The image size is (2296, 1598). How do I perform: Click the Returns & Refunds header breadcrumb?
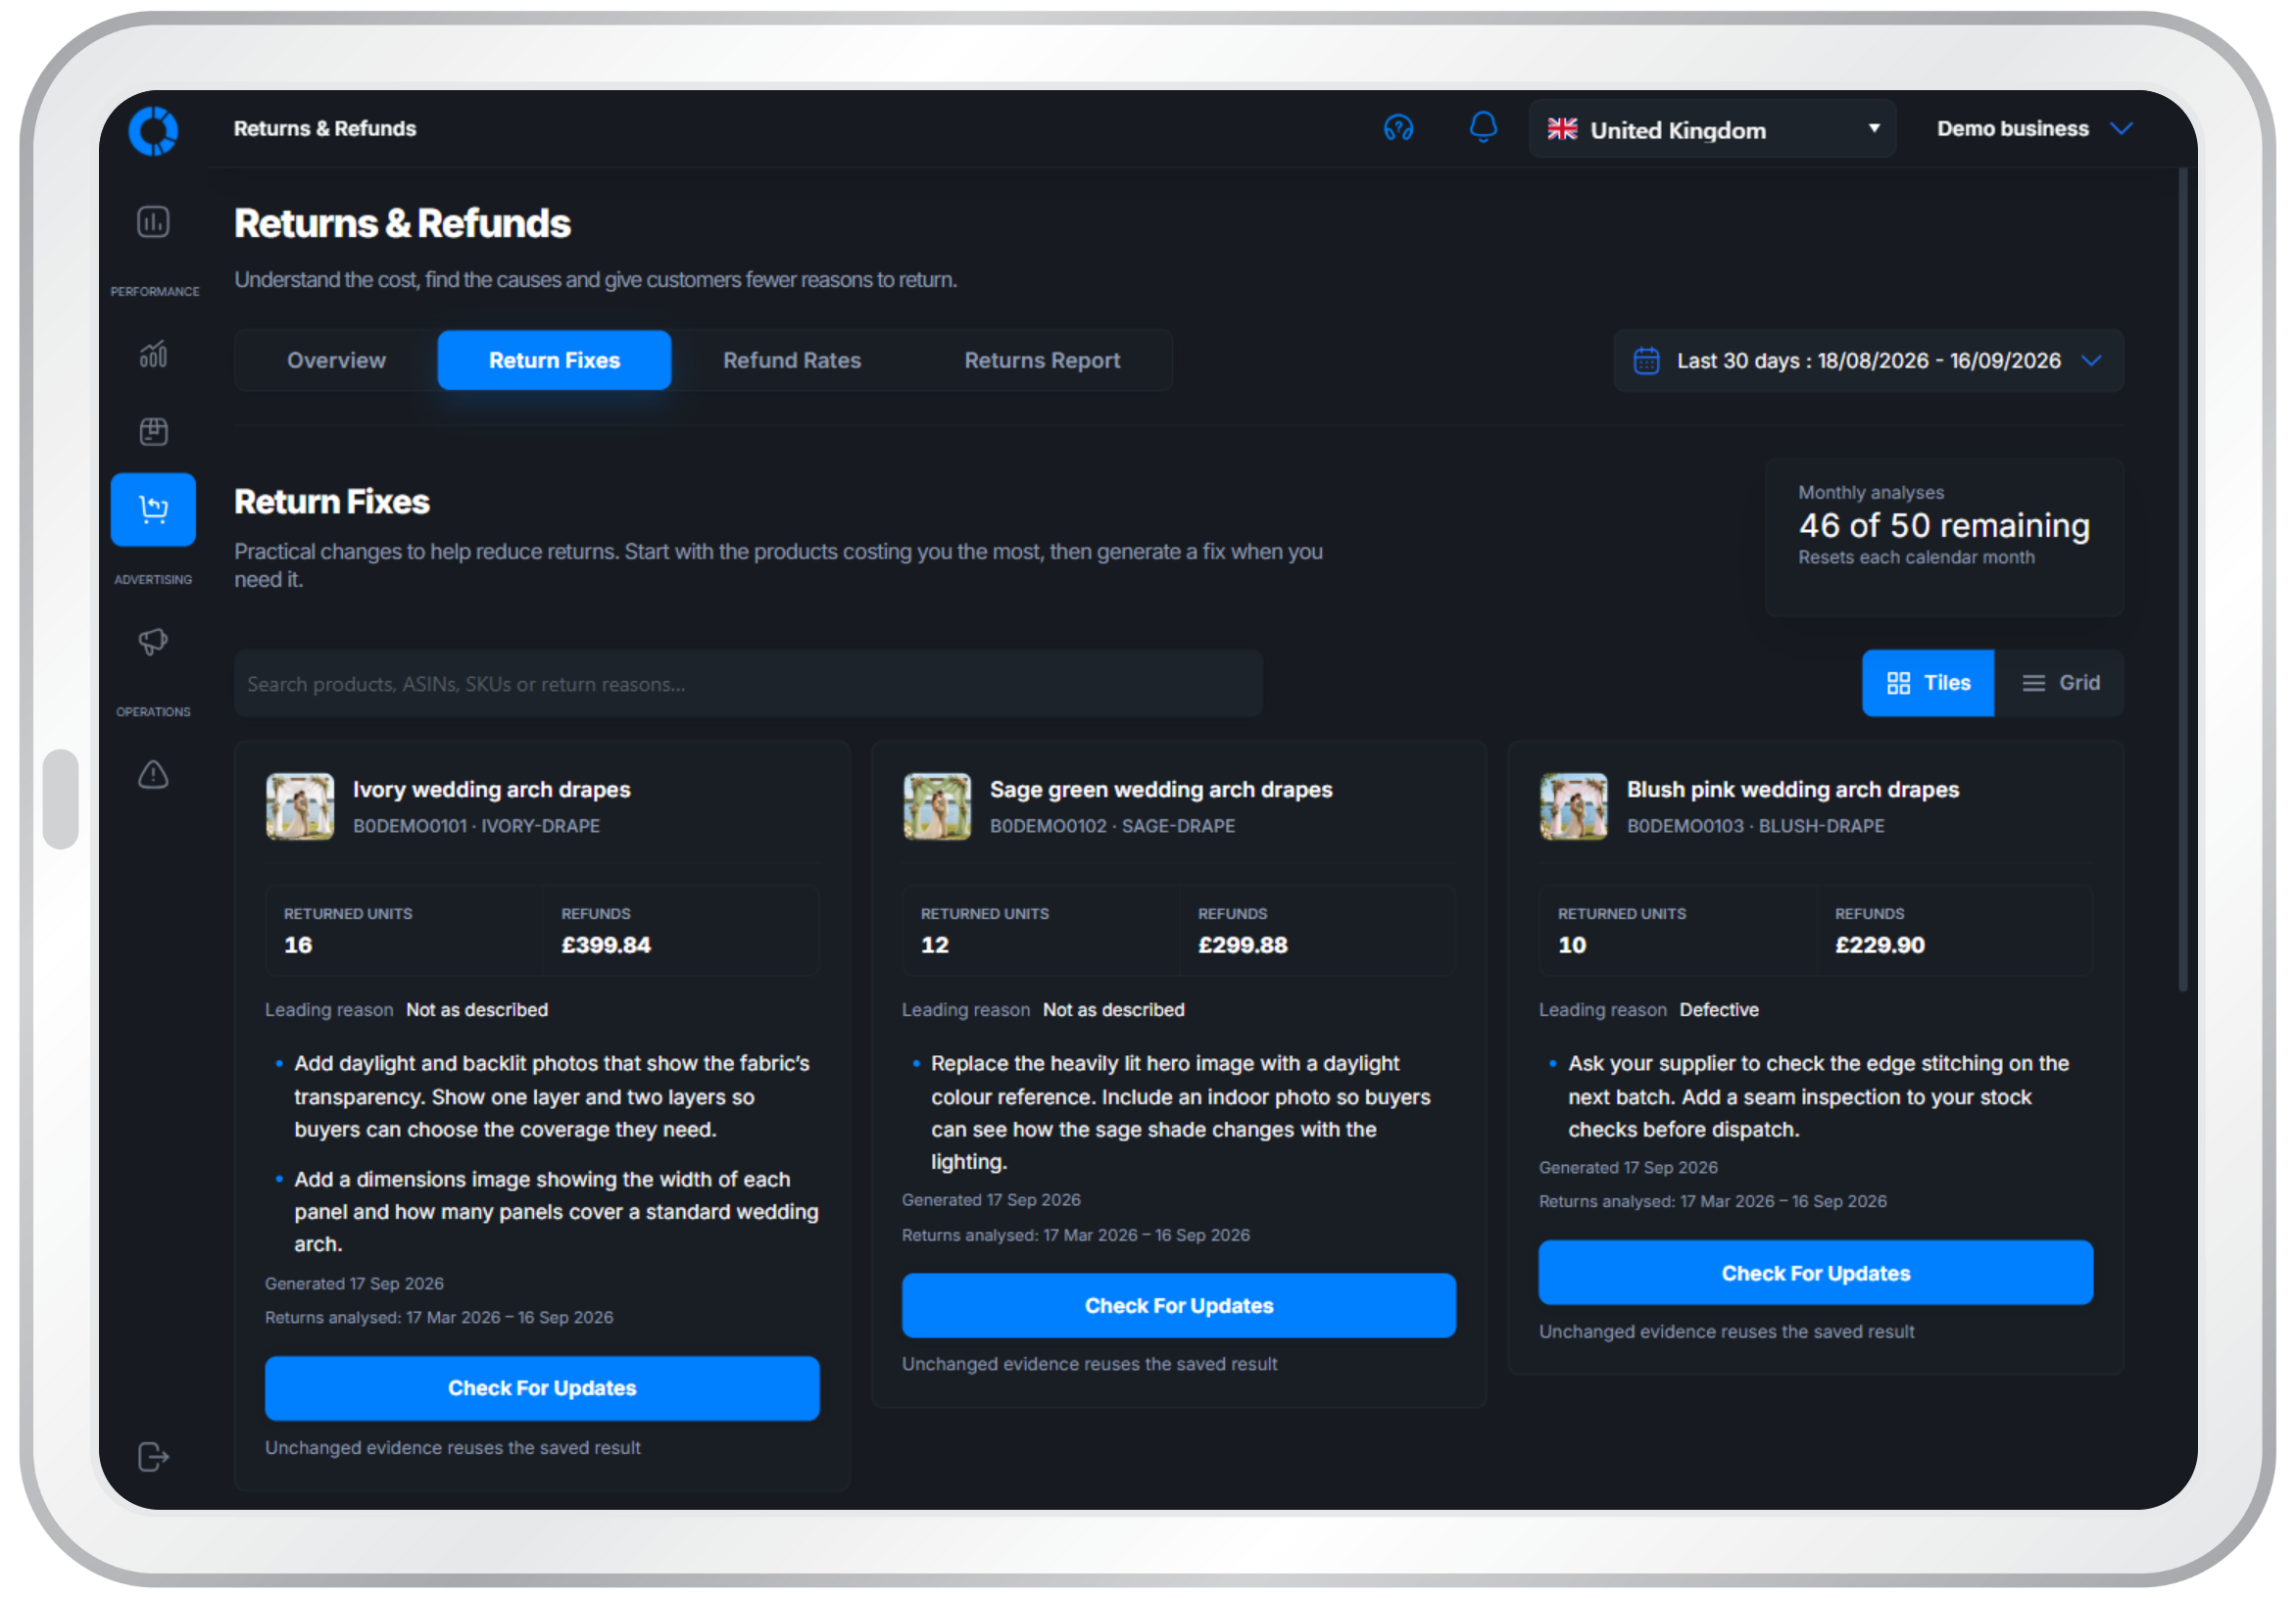click(325, 129)
